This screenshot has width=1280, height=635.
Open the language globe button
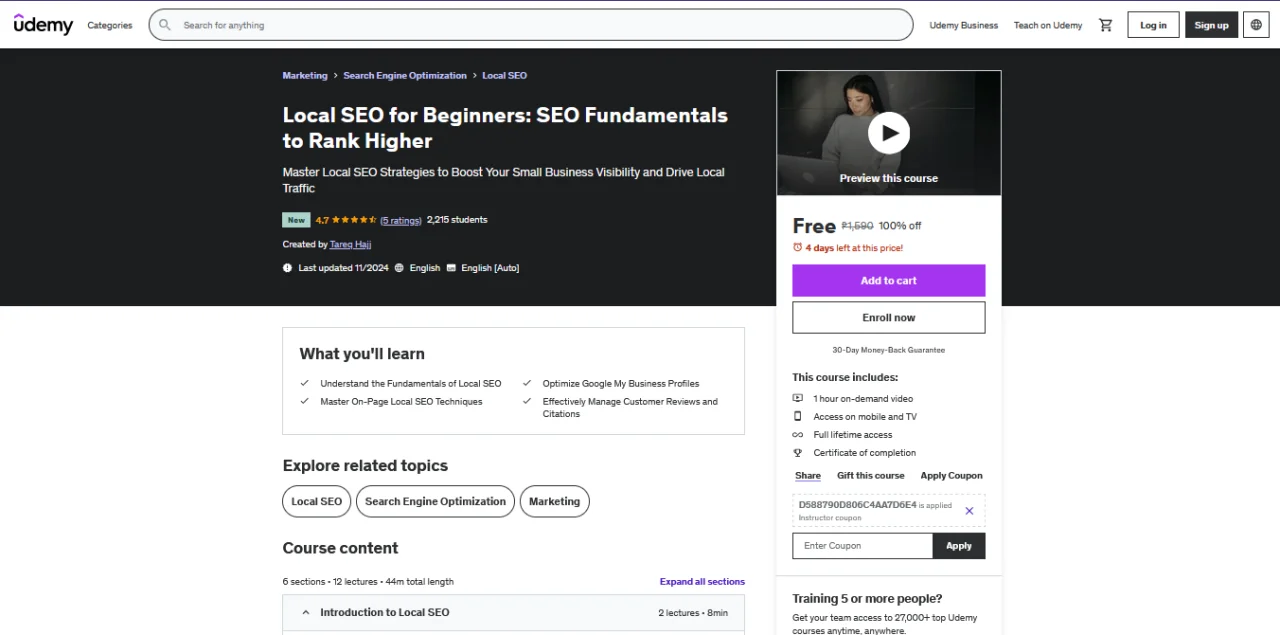coord(1257,25)
